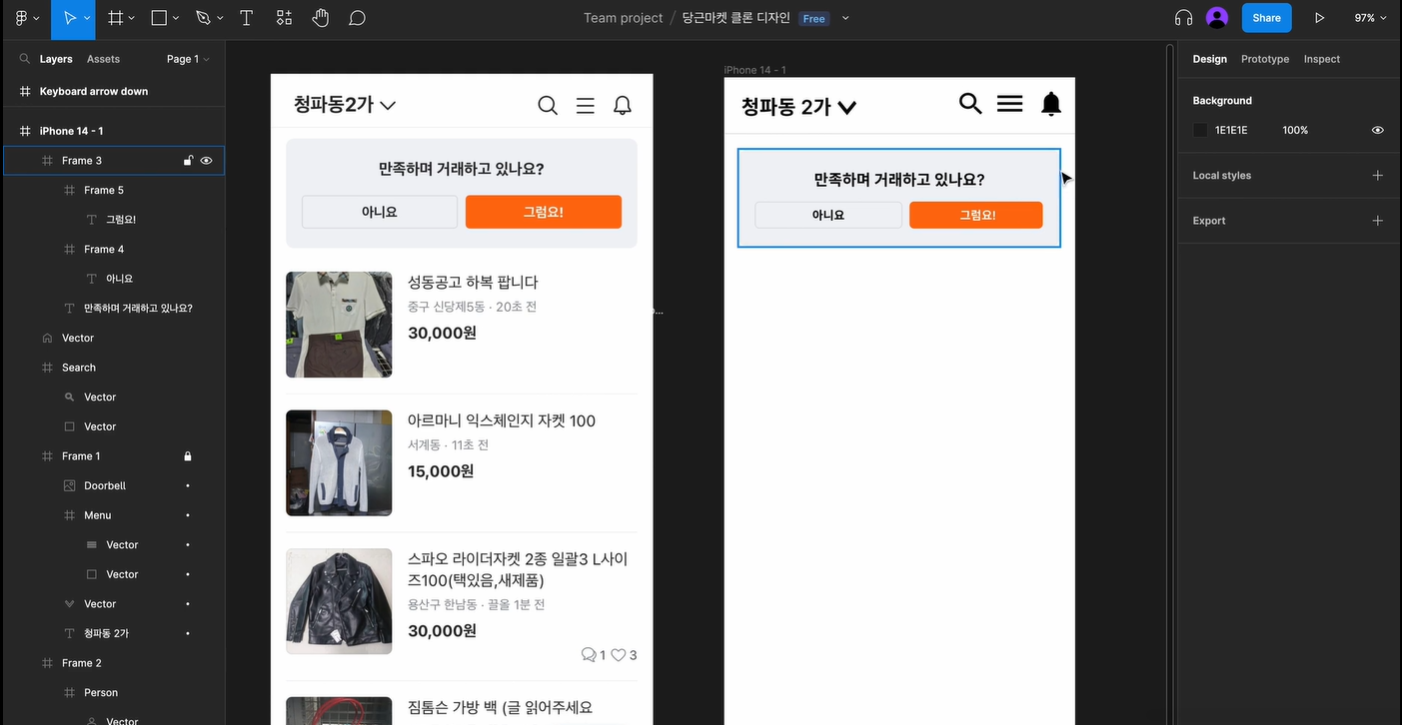Open the Resources components panel
Image resolution: width=1402 pixels, height=725 pixels.
pyautogui.click(x=284, y=18)
